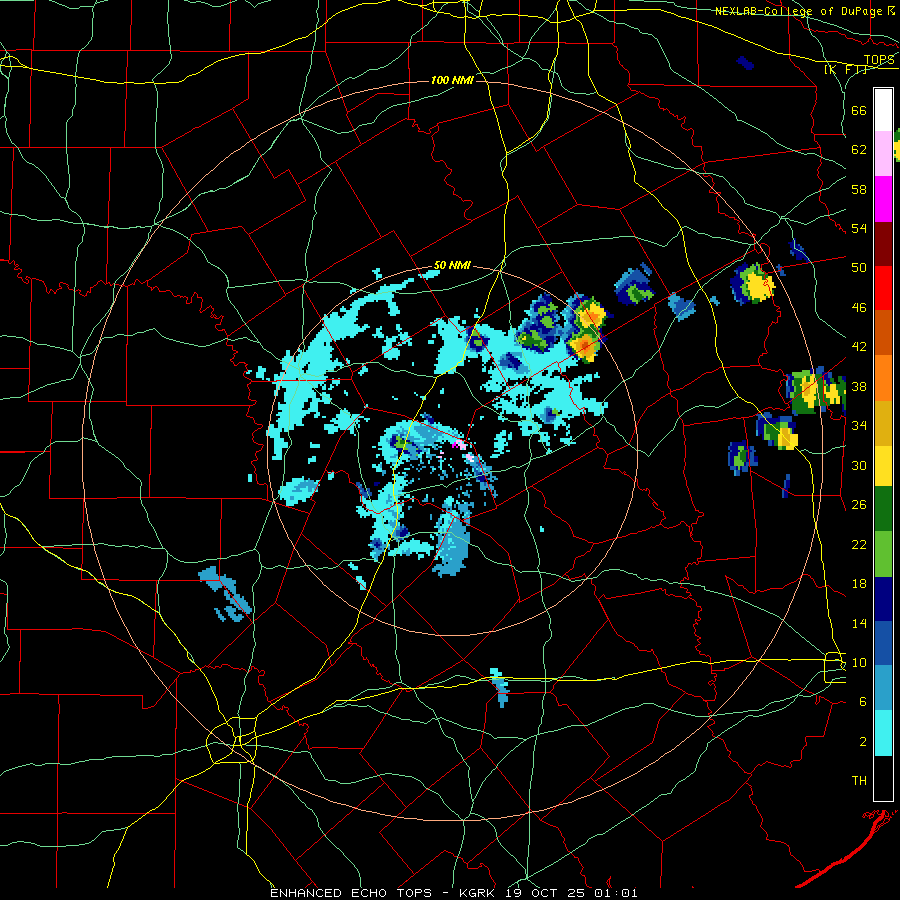900x900 pixels.
Task: Click the white swatch in the tops legend
Action: click(883, 110)
